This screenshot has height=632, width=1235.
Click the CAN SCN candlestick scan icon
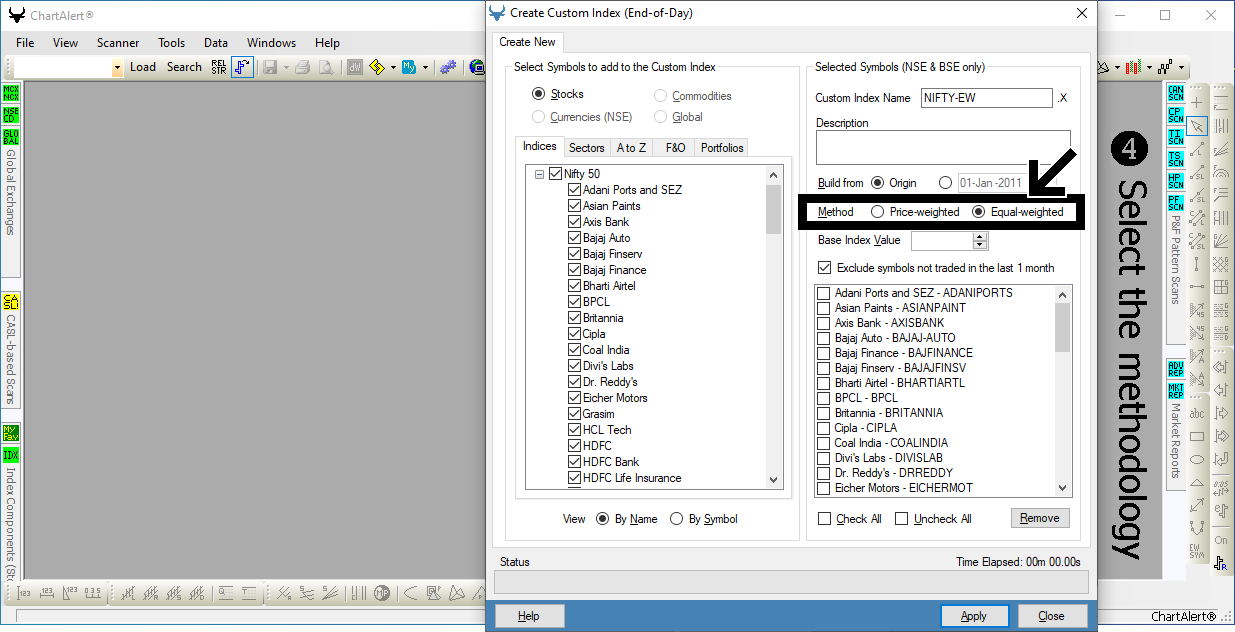click(x=1175, y=93)
